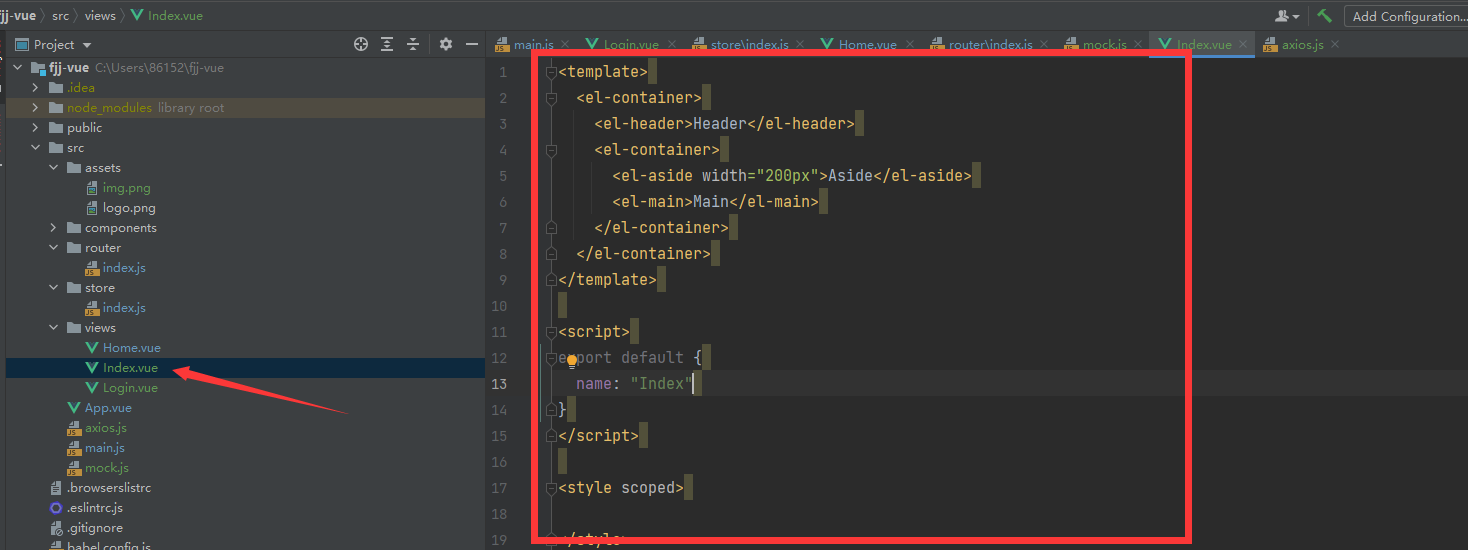Collapse the views folder
The width and height of the screenshot is (1468, 550).
[x=55, y=328]
